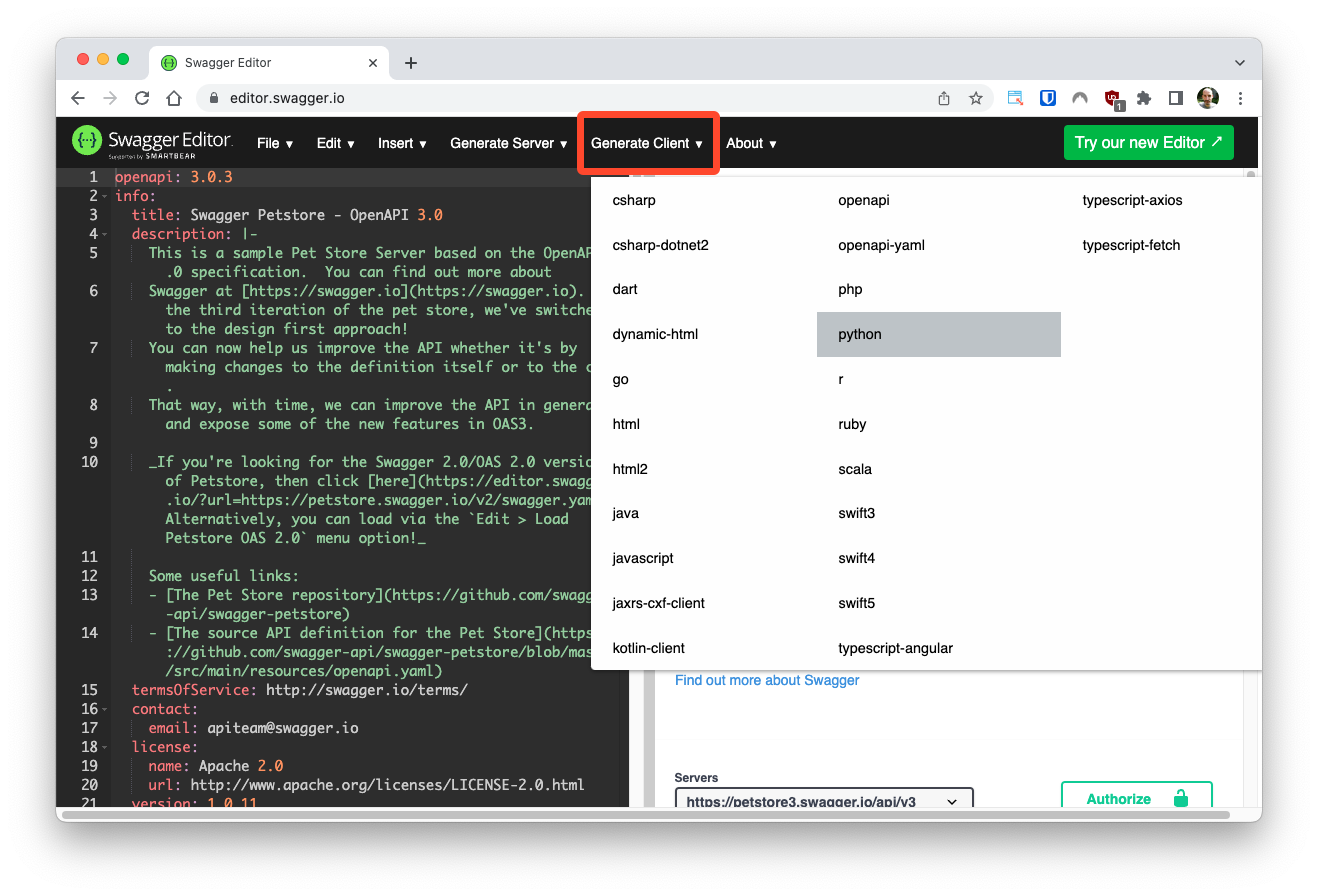
Task: Open the Edit menu
Action: [x=336, y=143]
